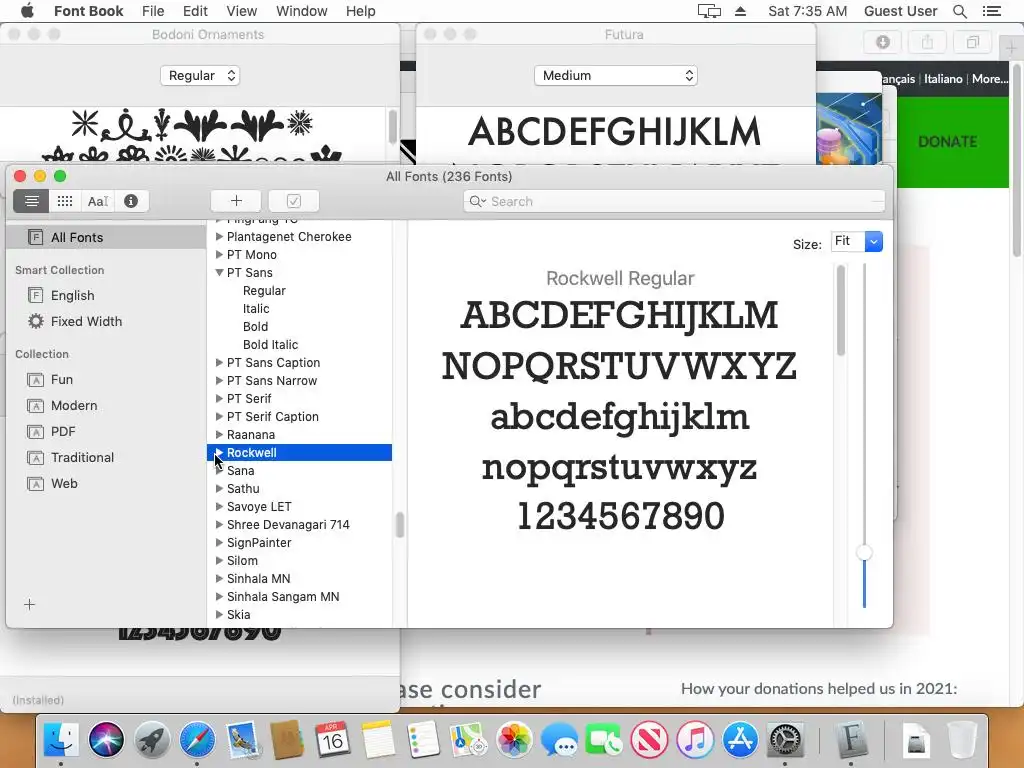Open Finder from the Dock
Image resolution: width=1024 pixels, height=768 pixels.
click(x=61, y=739)
